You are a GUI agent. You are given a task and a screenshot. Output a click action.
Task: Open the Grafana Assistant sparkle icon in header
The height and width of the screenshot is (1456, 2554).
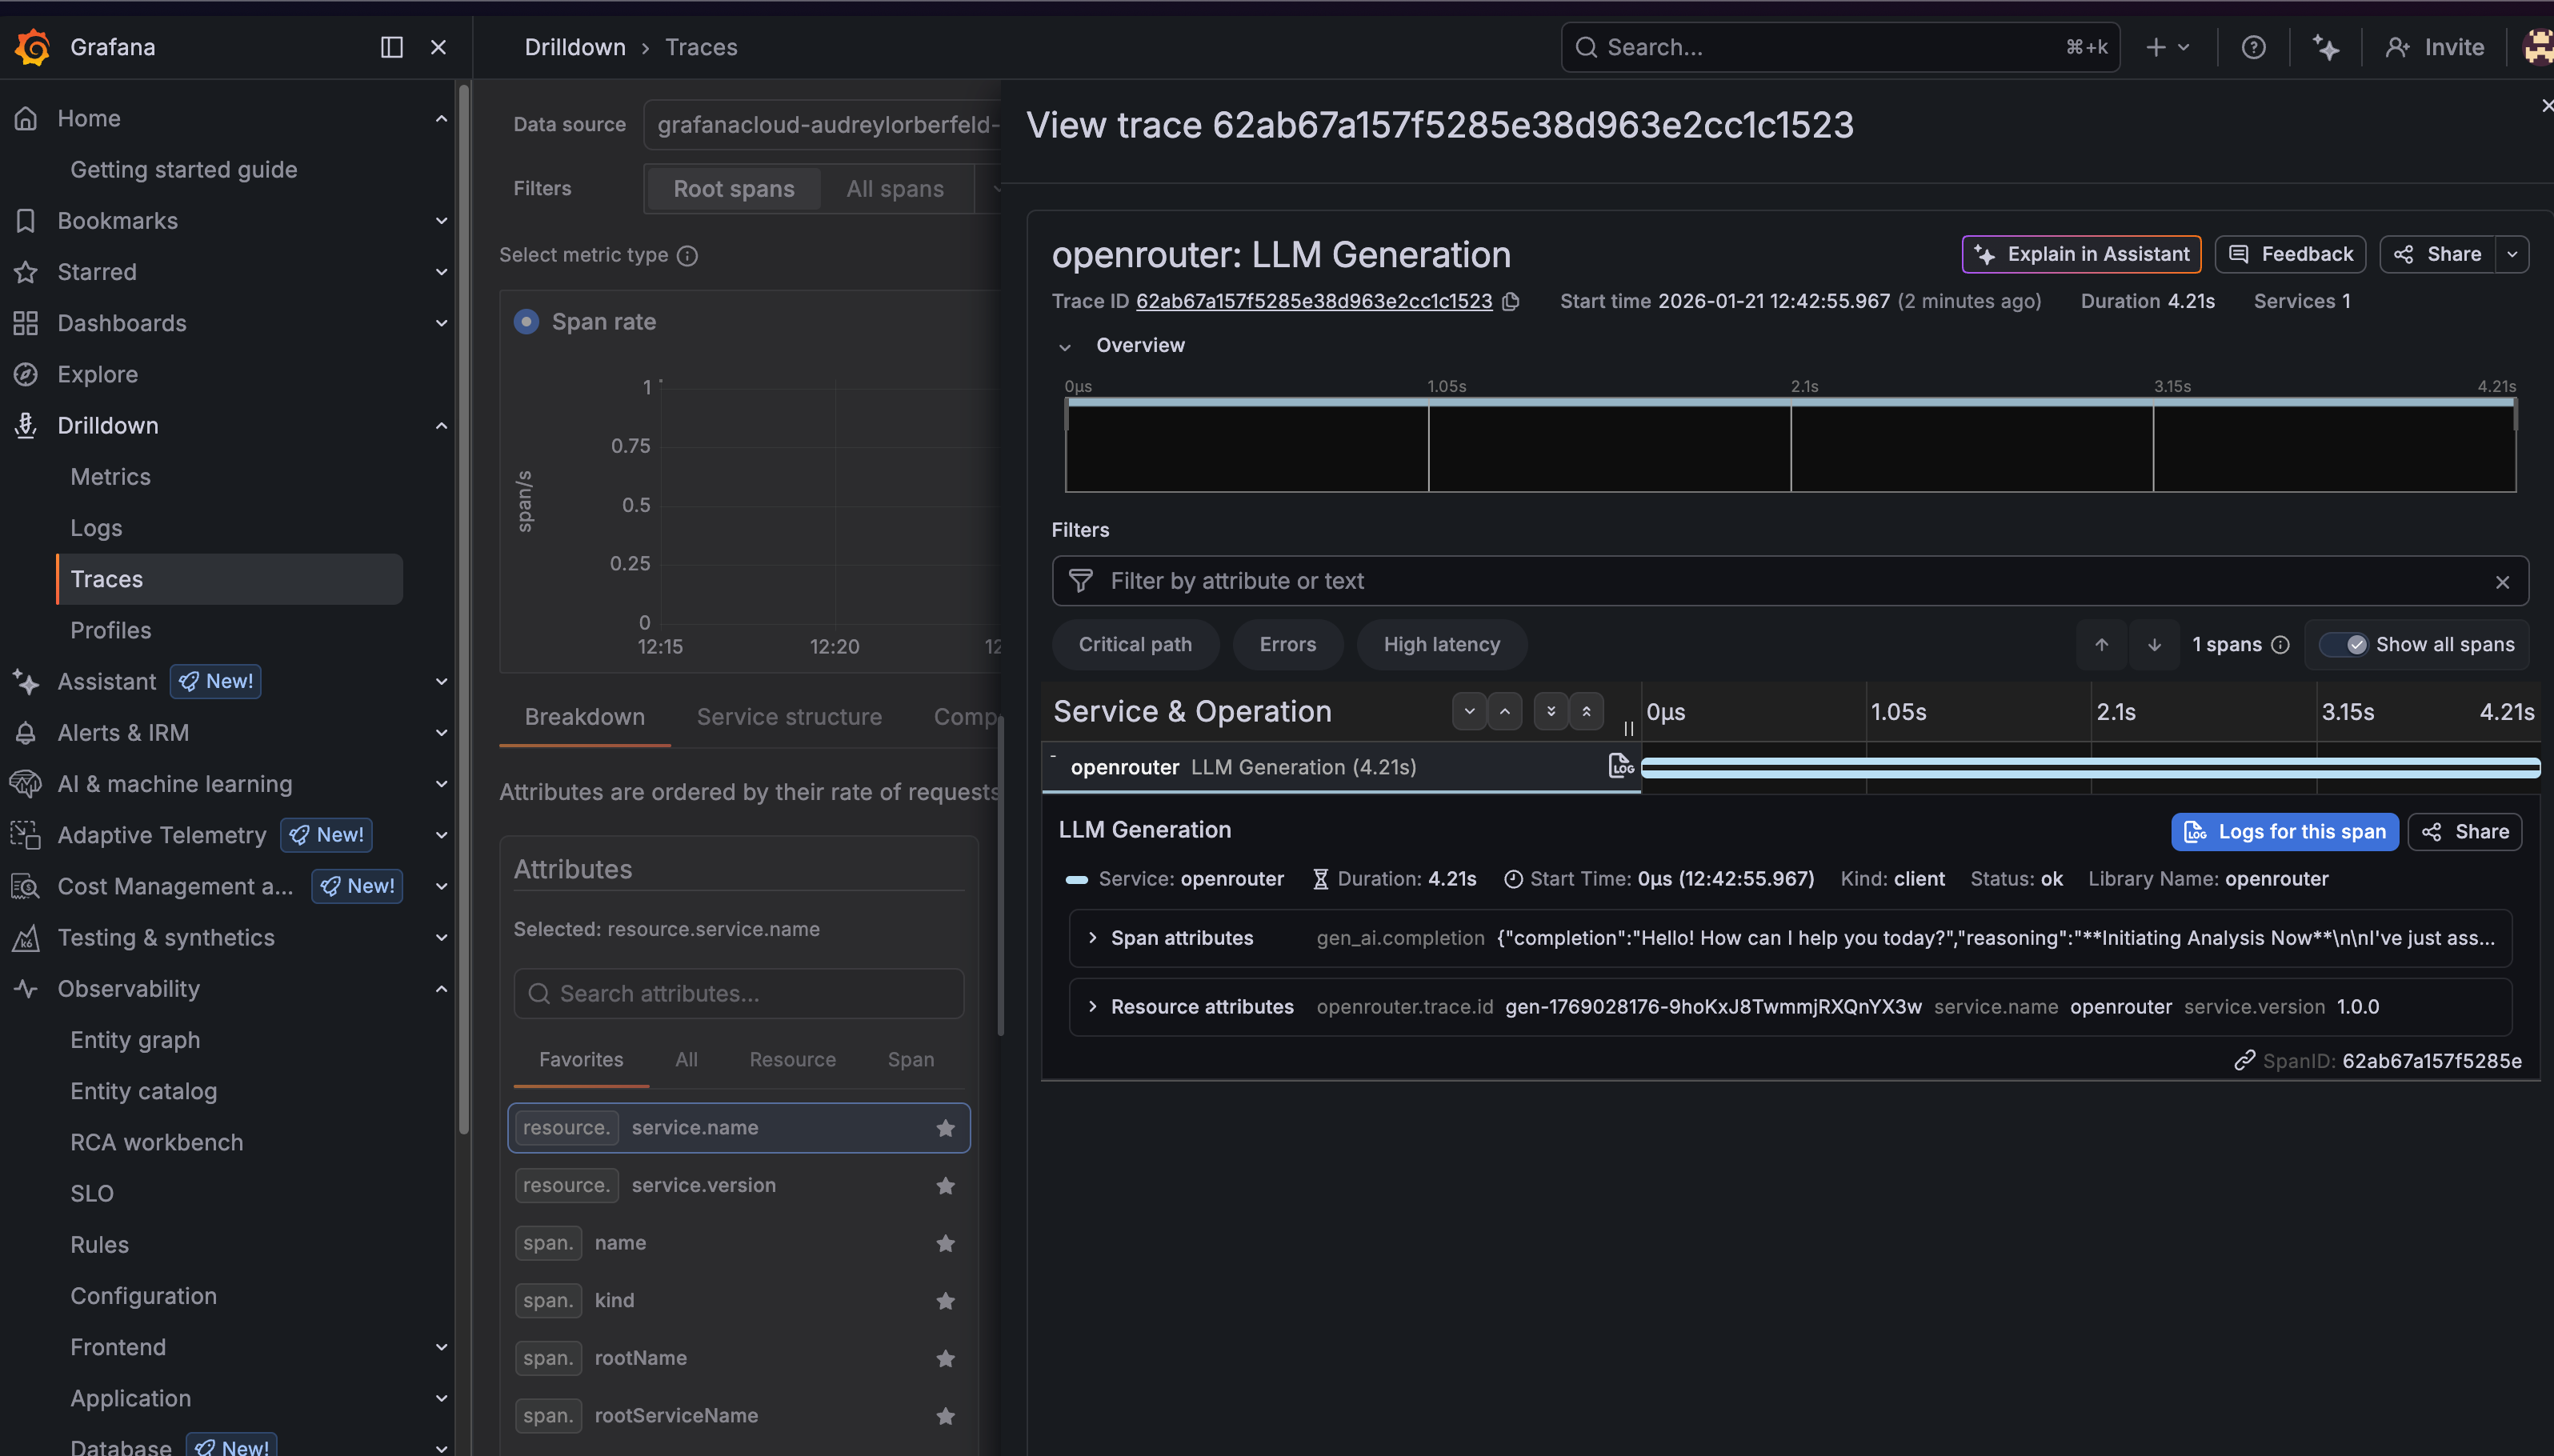point(2326,47)
